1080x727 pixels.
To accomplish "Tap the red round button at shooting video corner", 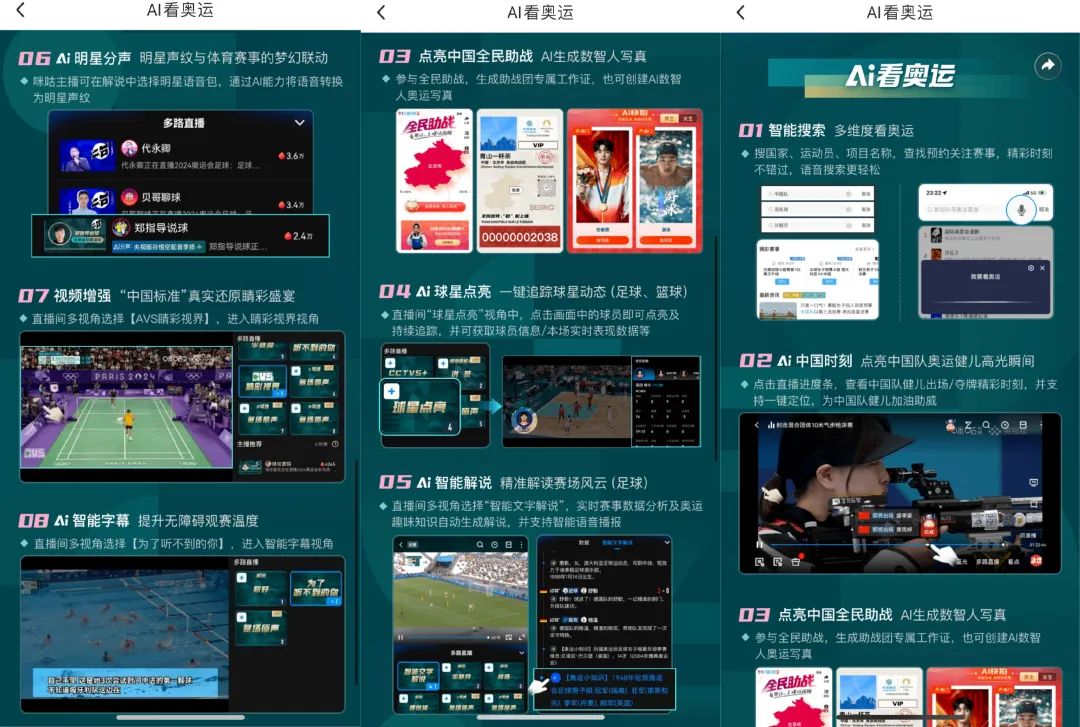I will coord(1035,561).
